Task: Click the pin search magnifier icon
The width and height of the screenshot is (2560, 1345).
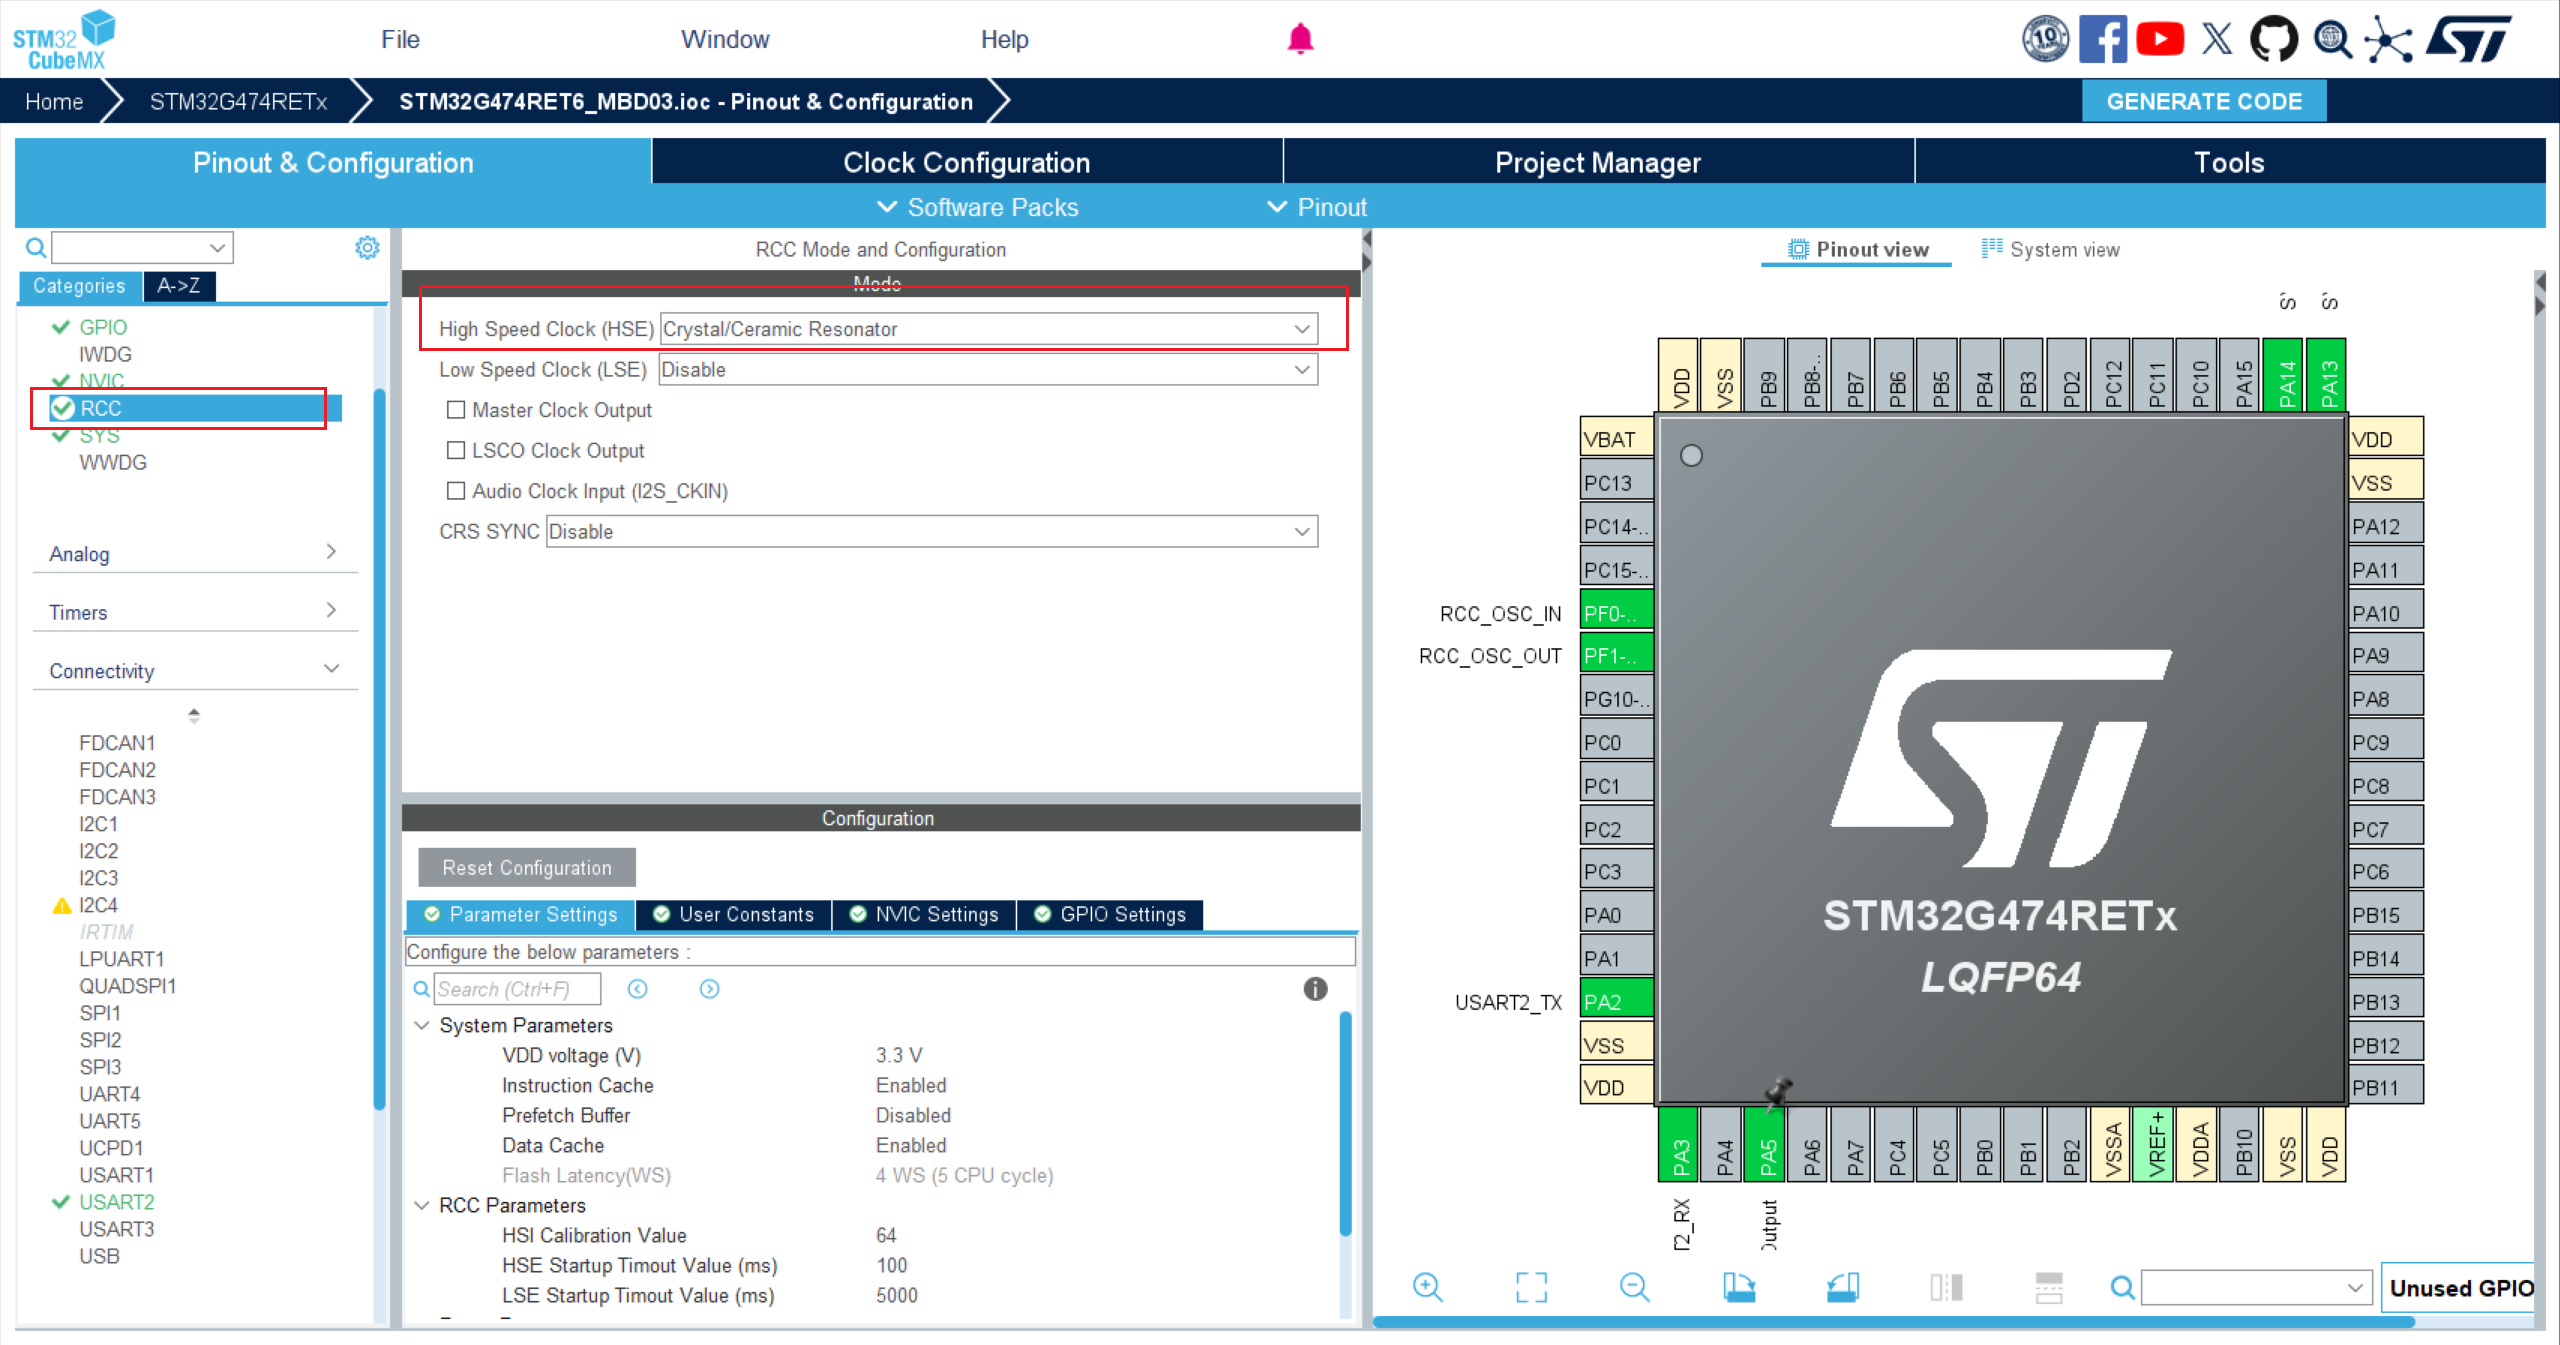Action: click(2121, 1287)
